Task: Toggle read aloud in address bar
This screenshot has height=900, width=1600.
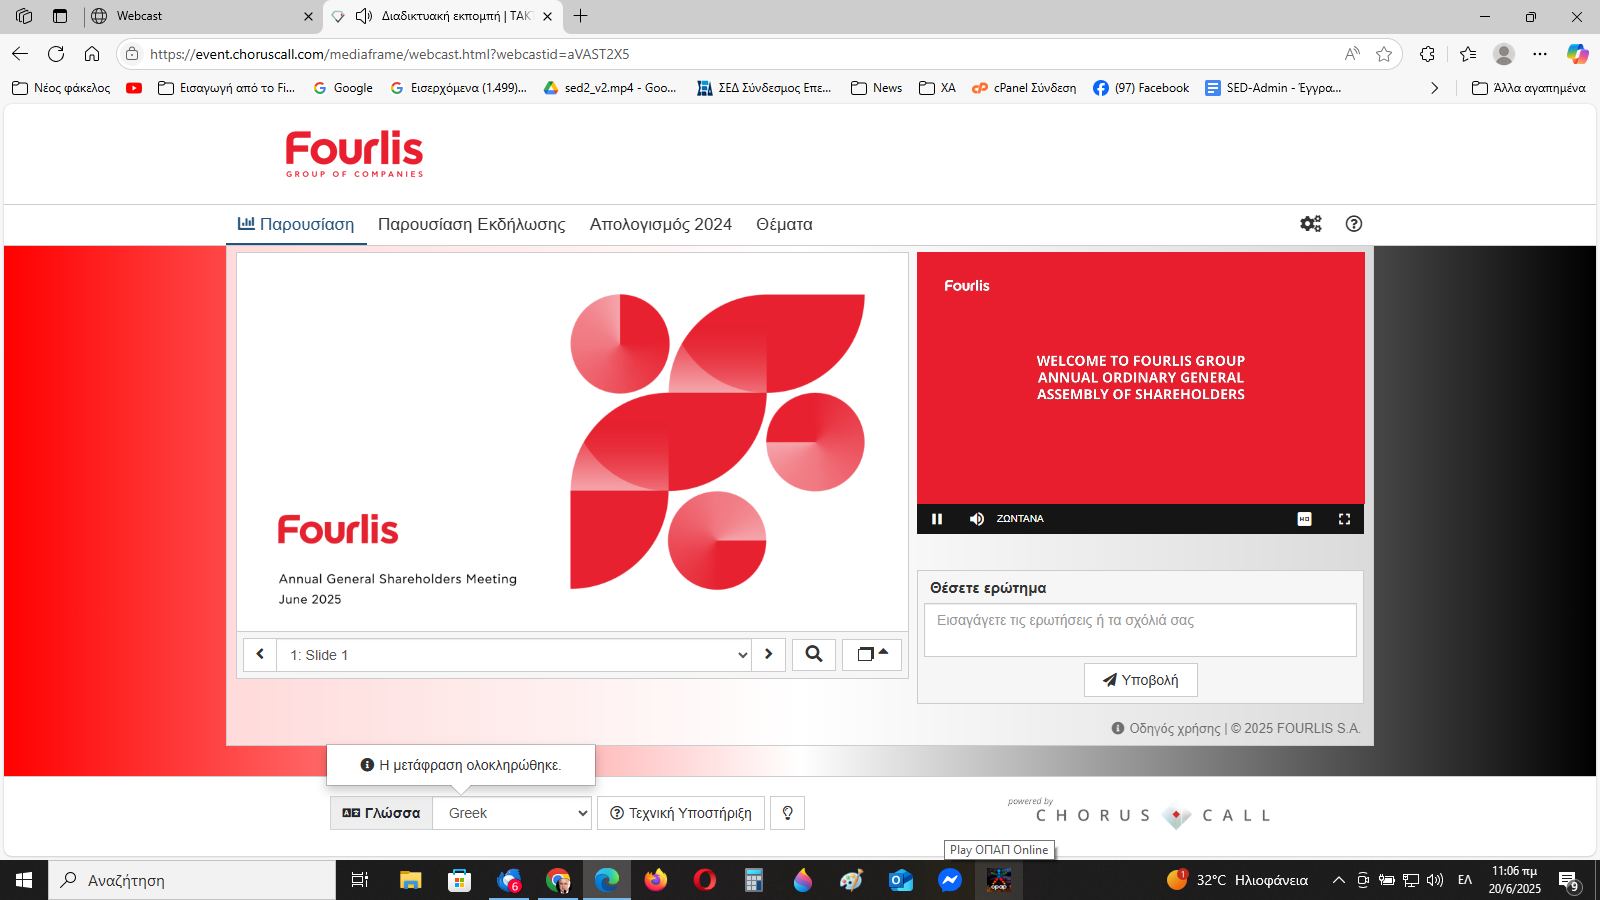Action: pyautogui.click(x=1352, y=54)
